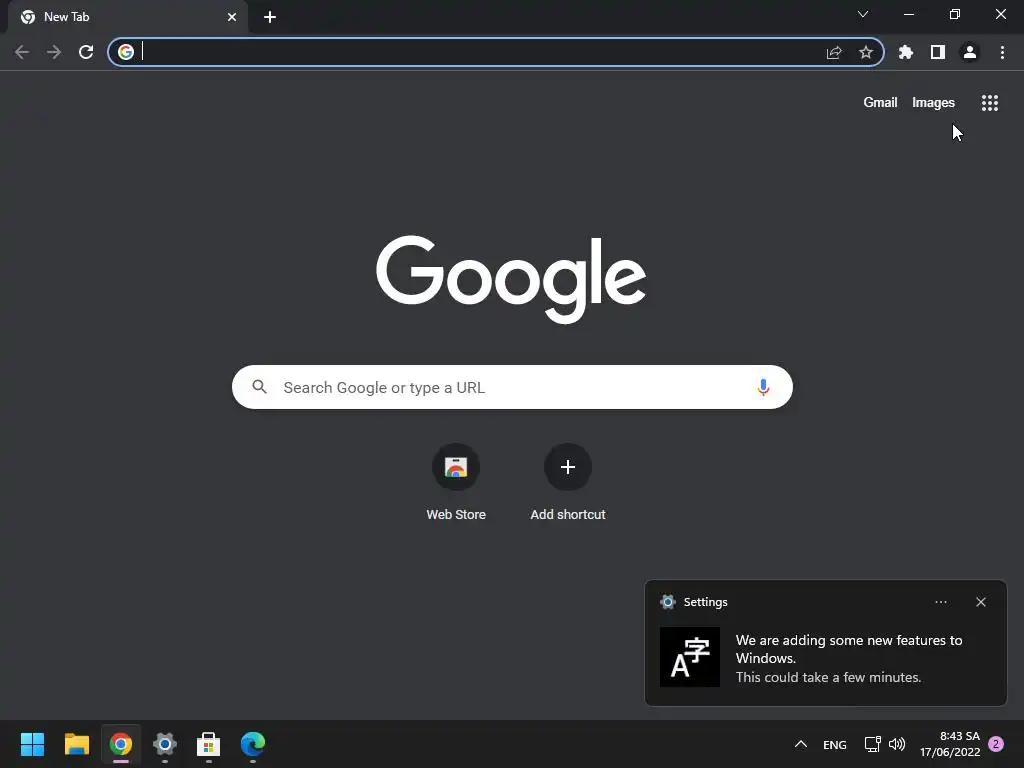1024x768 pixels.
Task: Launch Microsoft Edge from the taskbar
Action: click(x=253, y=744)
